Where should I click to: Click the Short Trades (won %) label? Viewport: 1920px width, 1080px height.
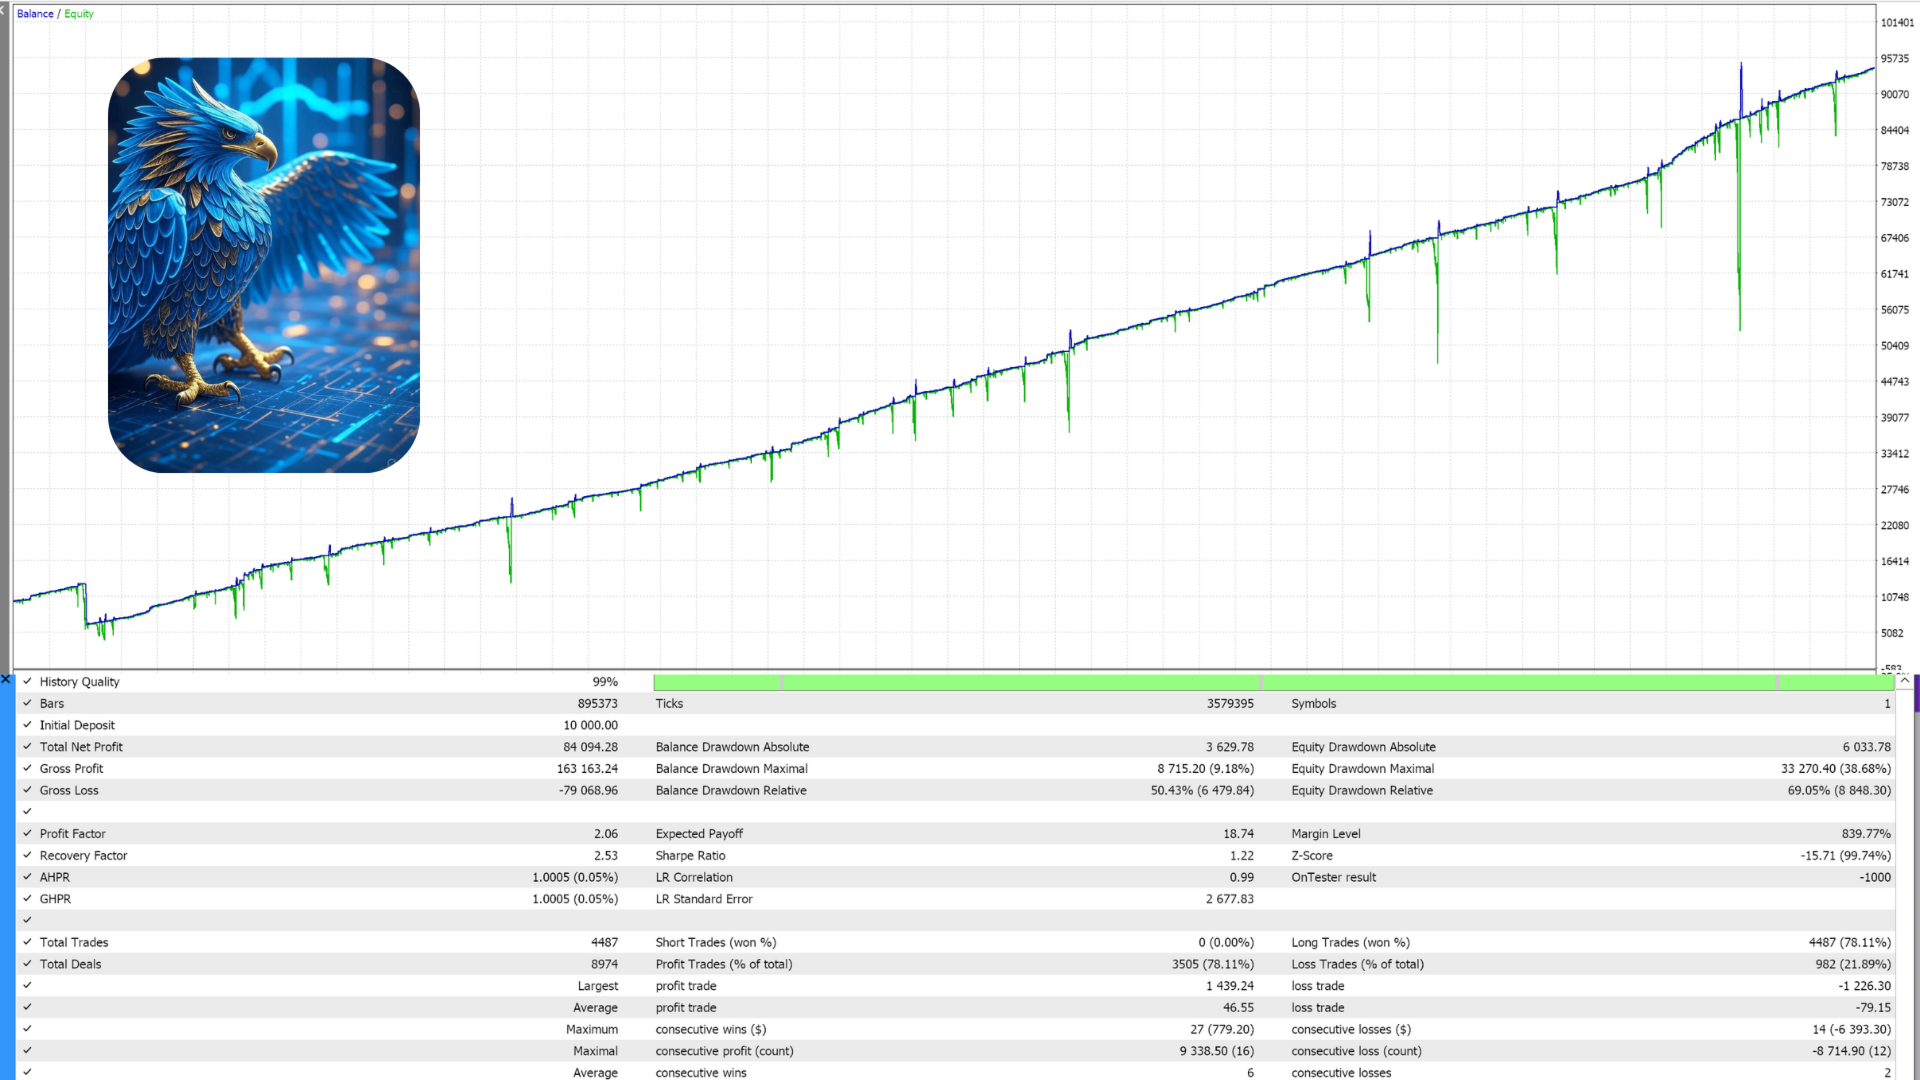715,943
